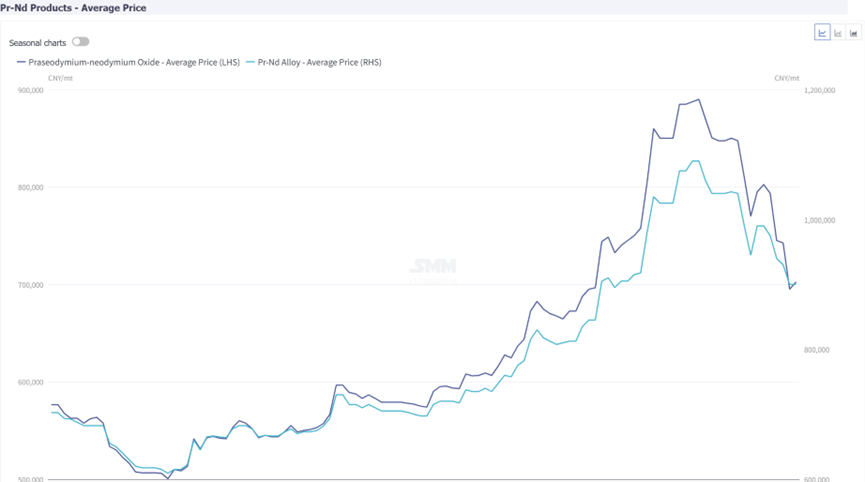
Task: Select the middle chart type icon
Action: pos(838,33)
